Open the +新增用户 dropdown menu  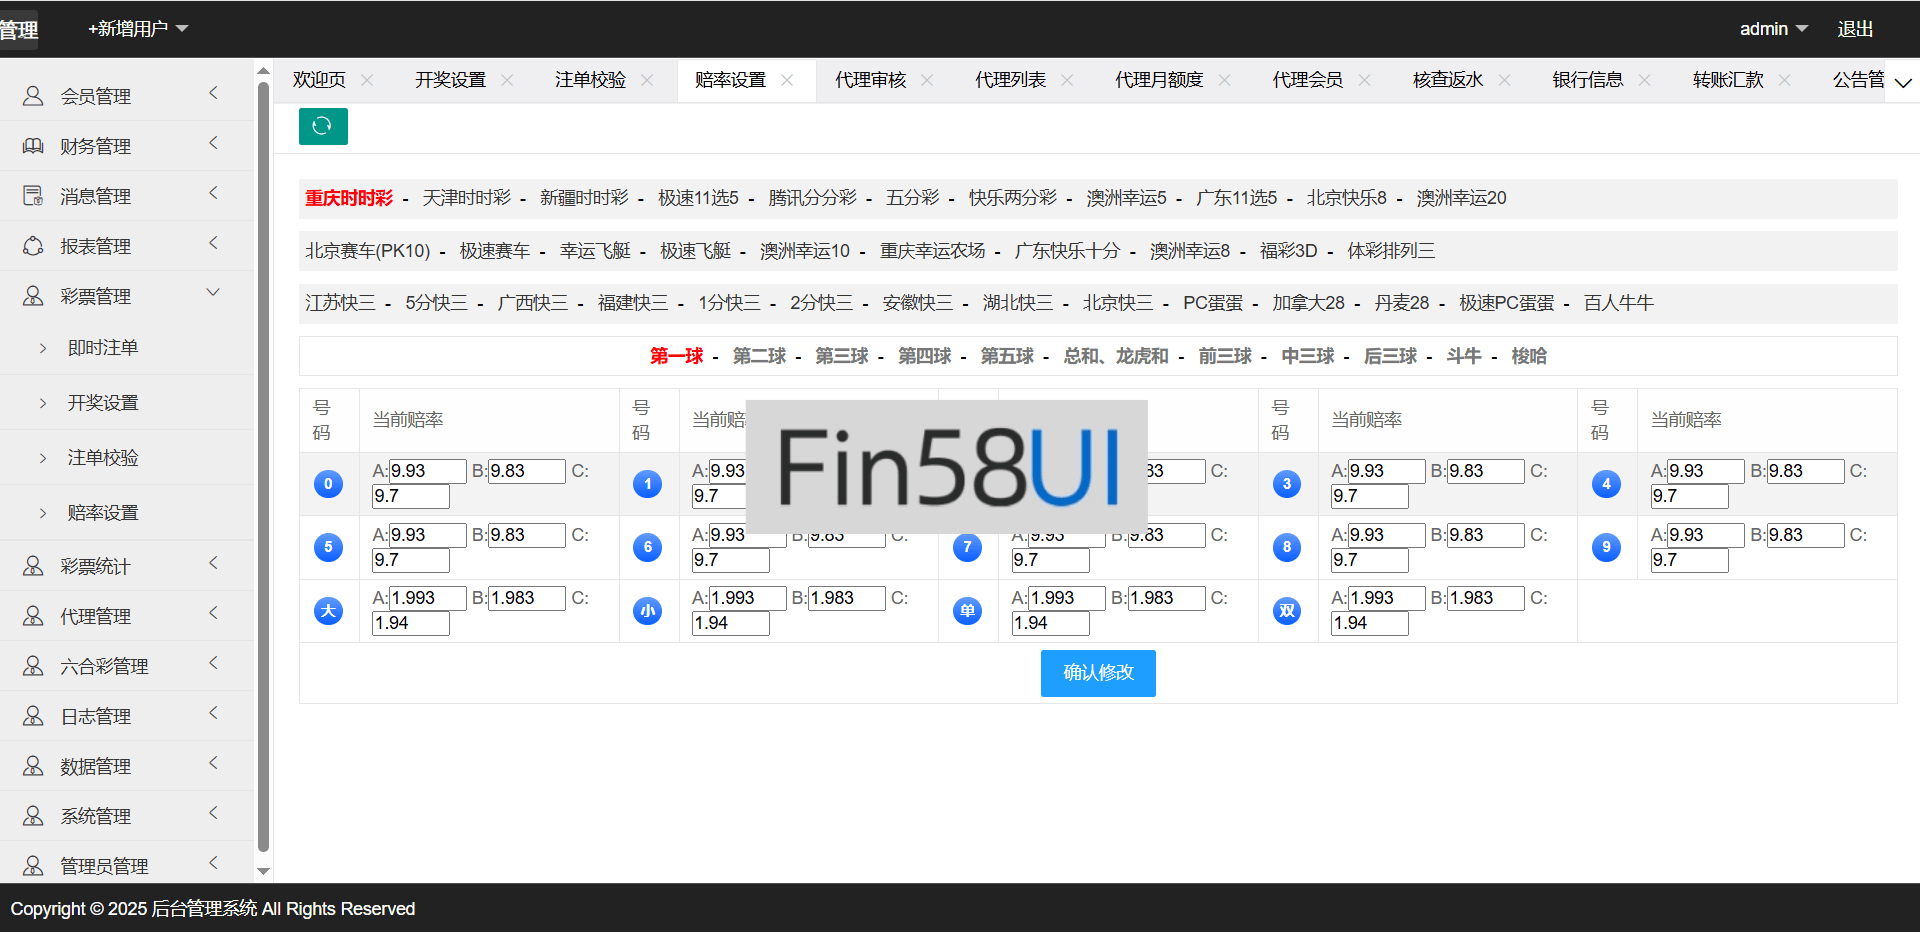click(138, 29)
